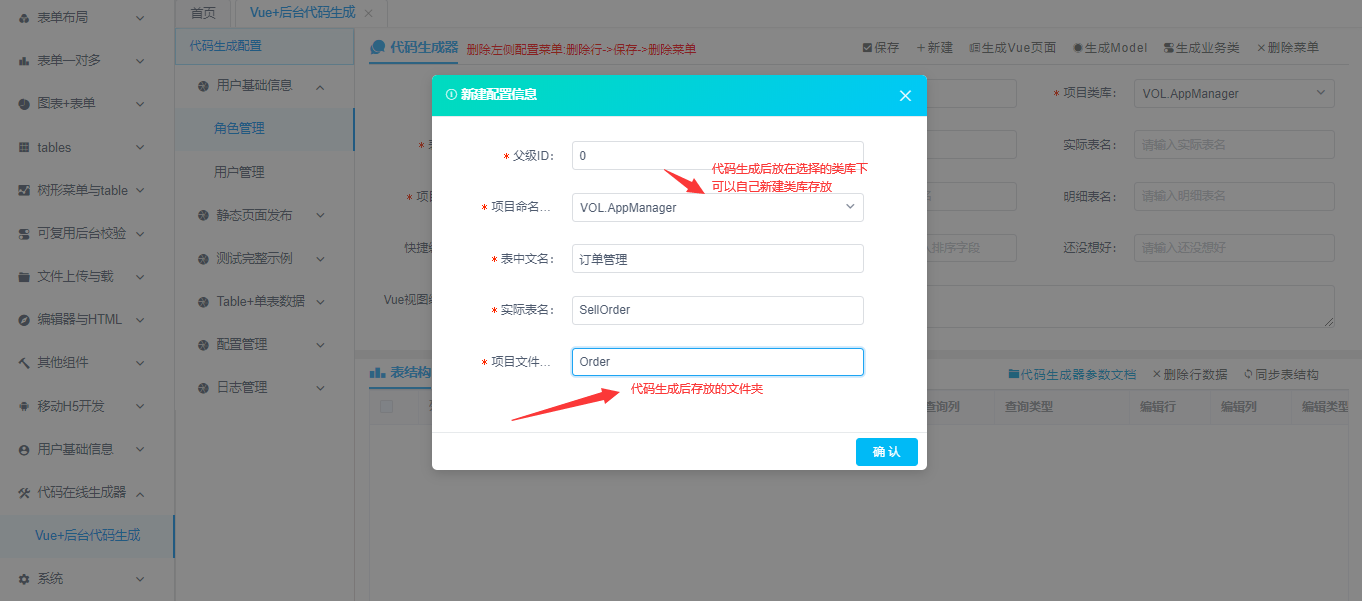Click the 日志管理 tree icon
This screenshot has height=601, width=1362.
[x=204, y=387]
